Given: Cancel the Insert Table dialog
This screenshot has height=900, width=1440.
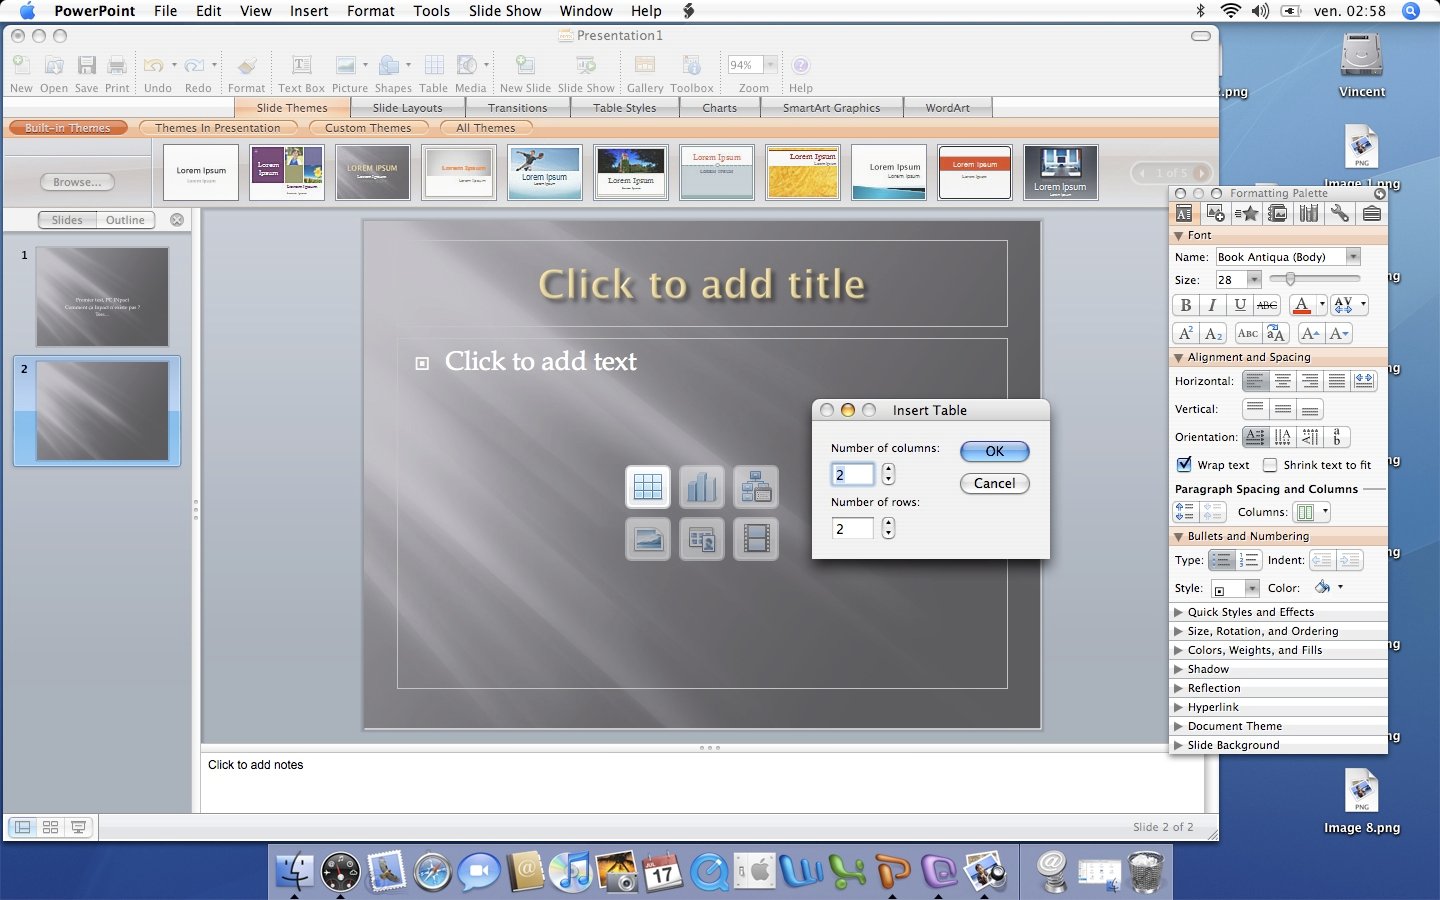Looking at the screenshot, I should click(994, 483).
